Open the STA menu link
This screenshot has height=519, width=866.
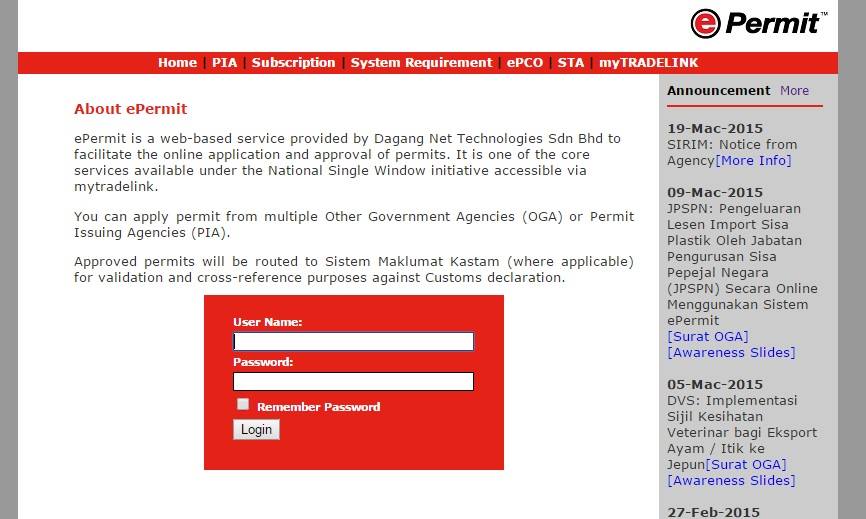pos(571,62)
